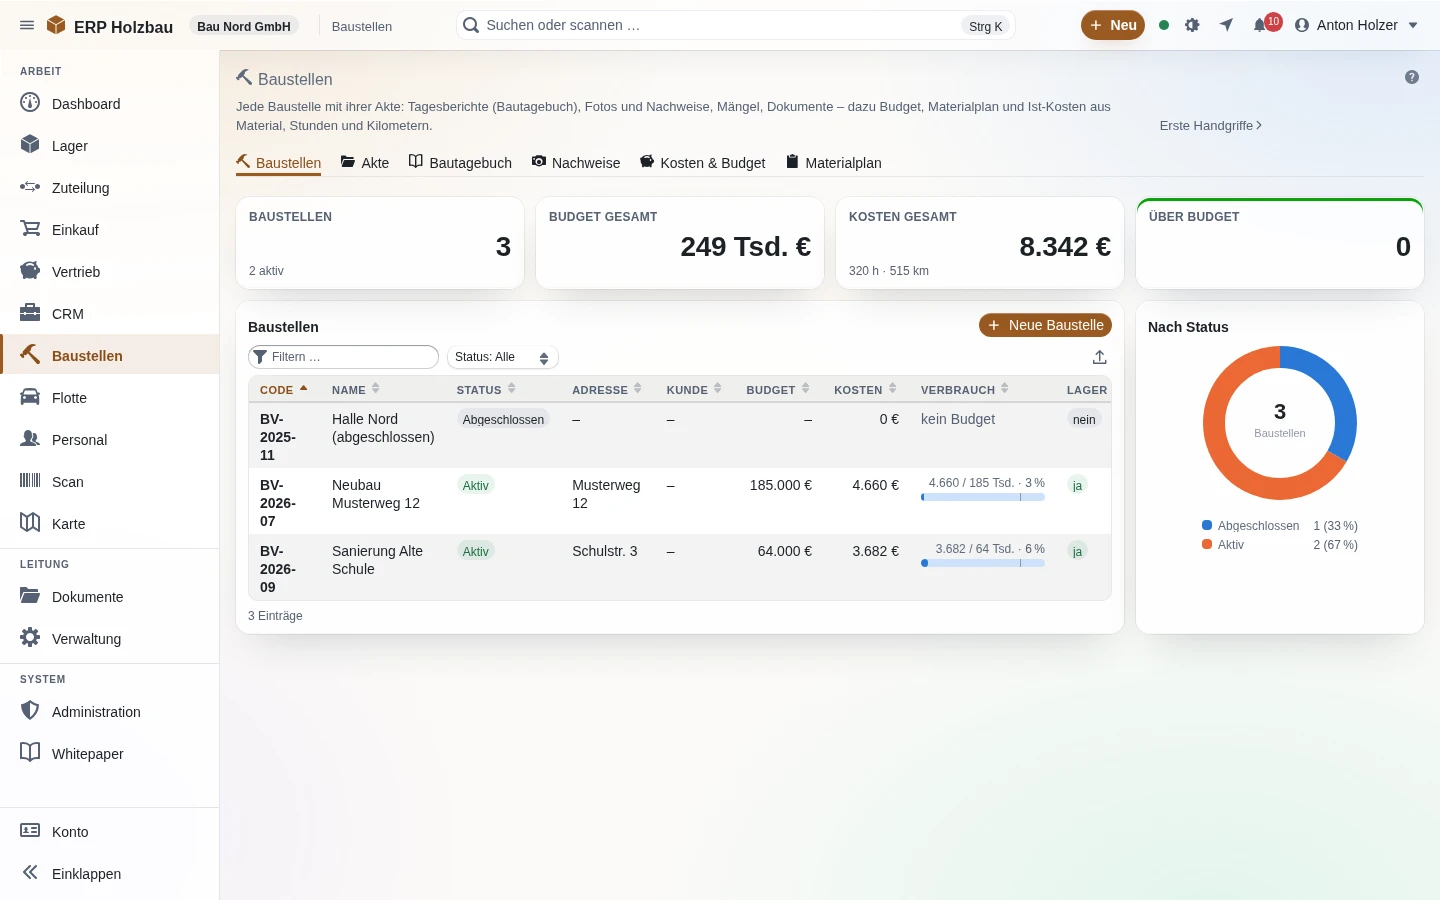The height and width of the screenshot is (900, 1440).
Task: Open Einkauf shopping cart item
Action: [110, 229]
